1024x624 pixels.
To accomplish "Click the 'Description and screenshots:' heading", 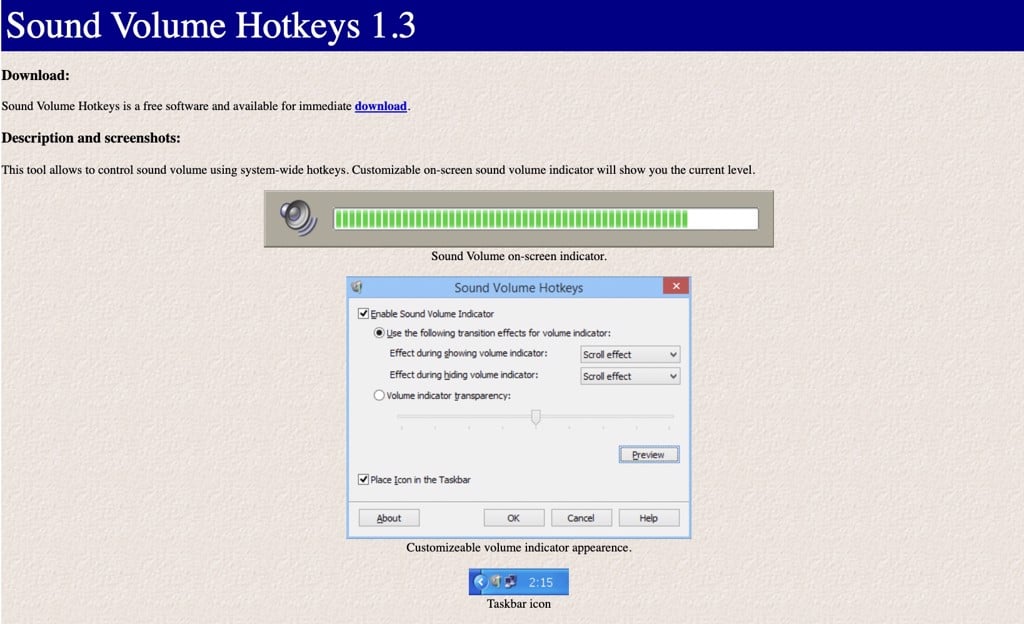I will [91, 138].
